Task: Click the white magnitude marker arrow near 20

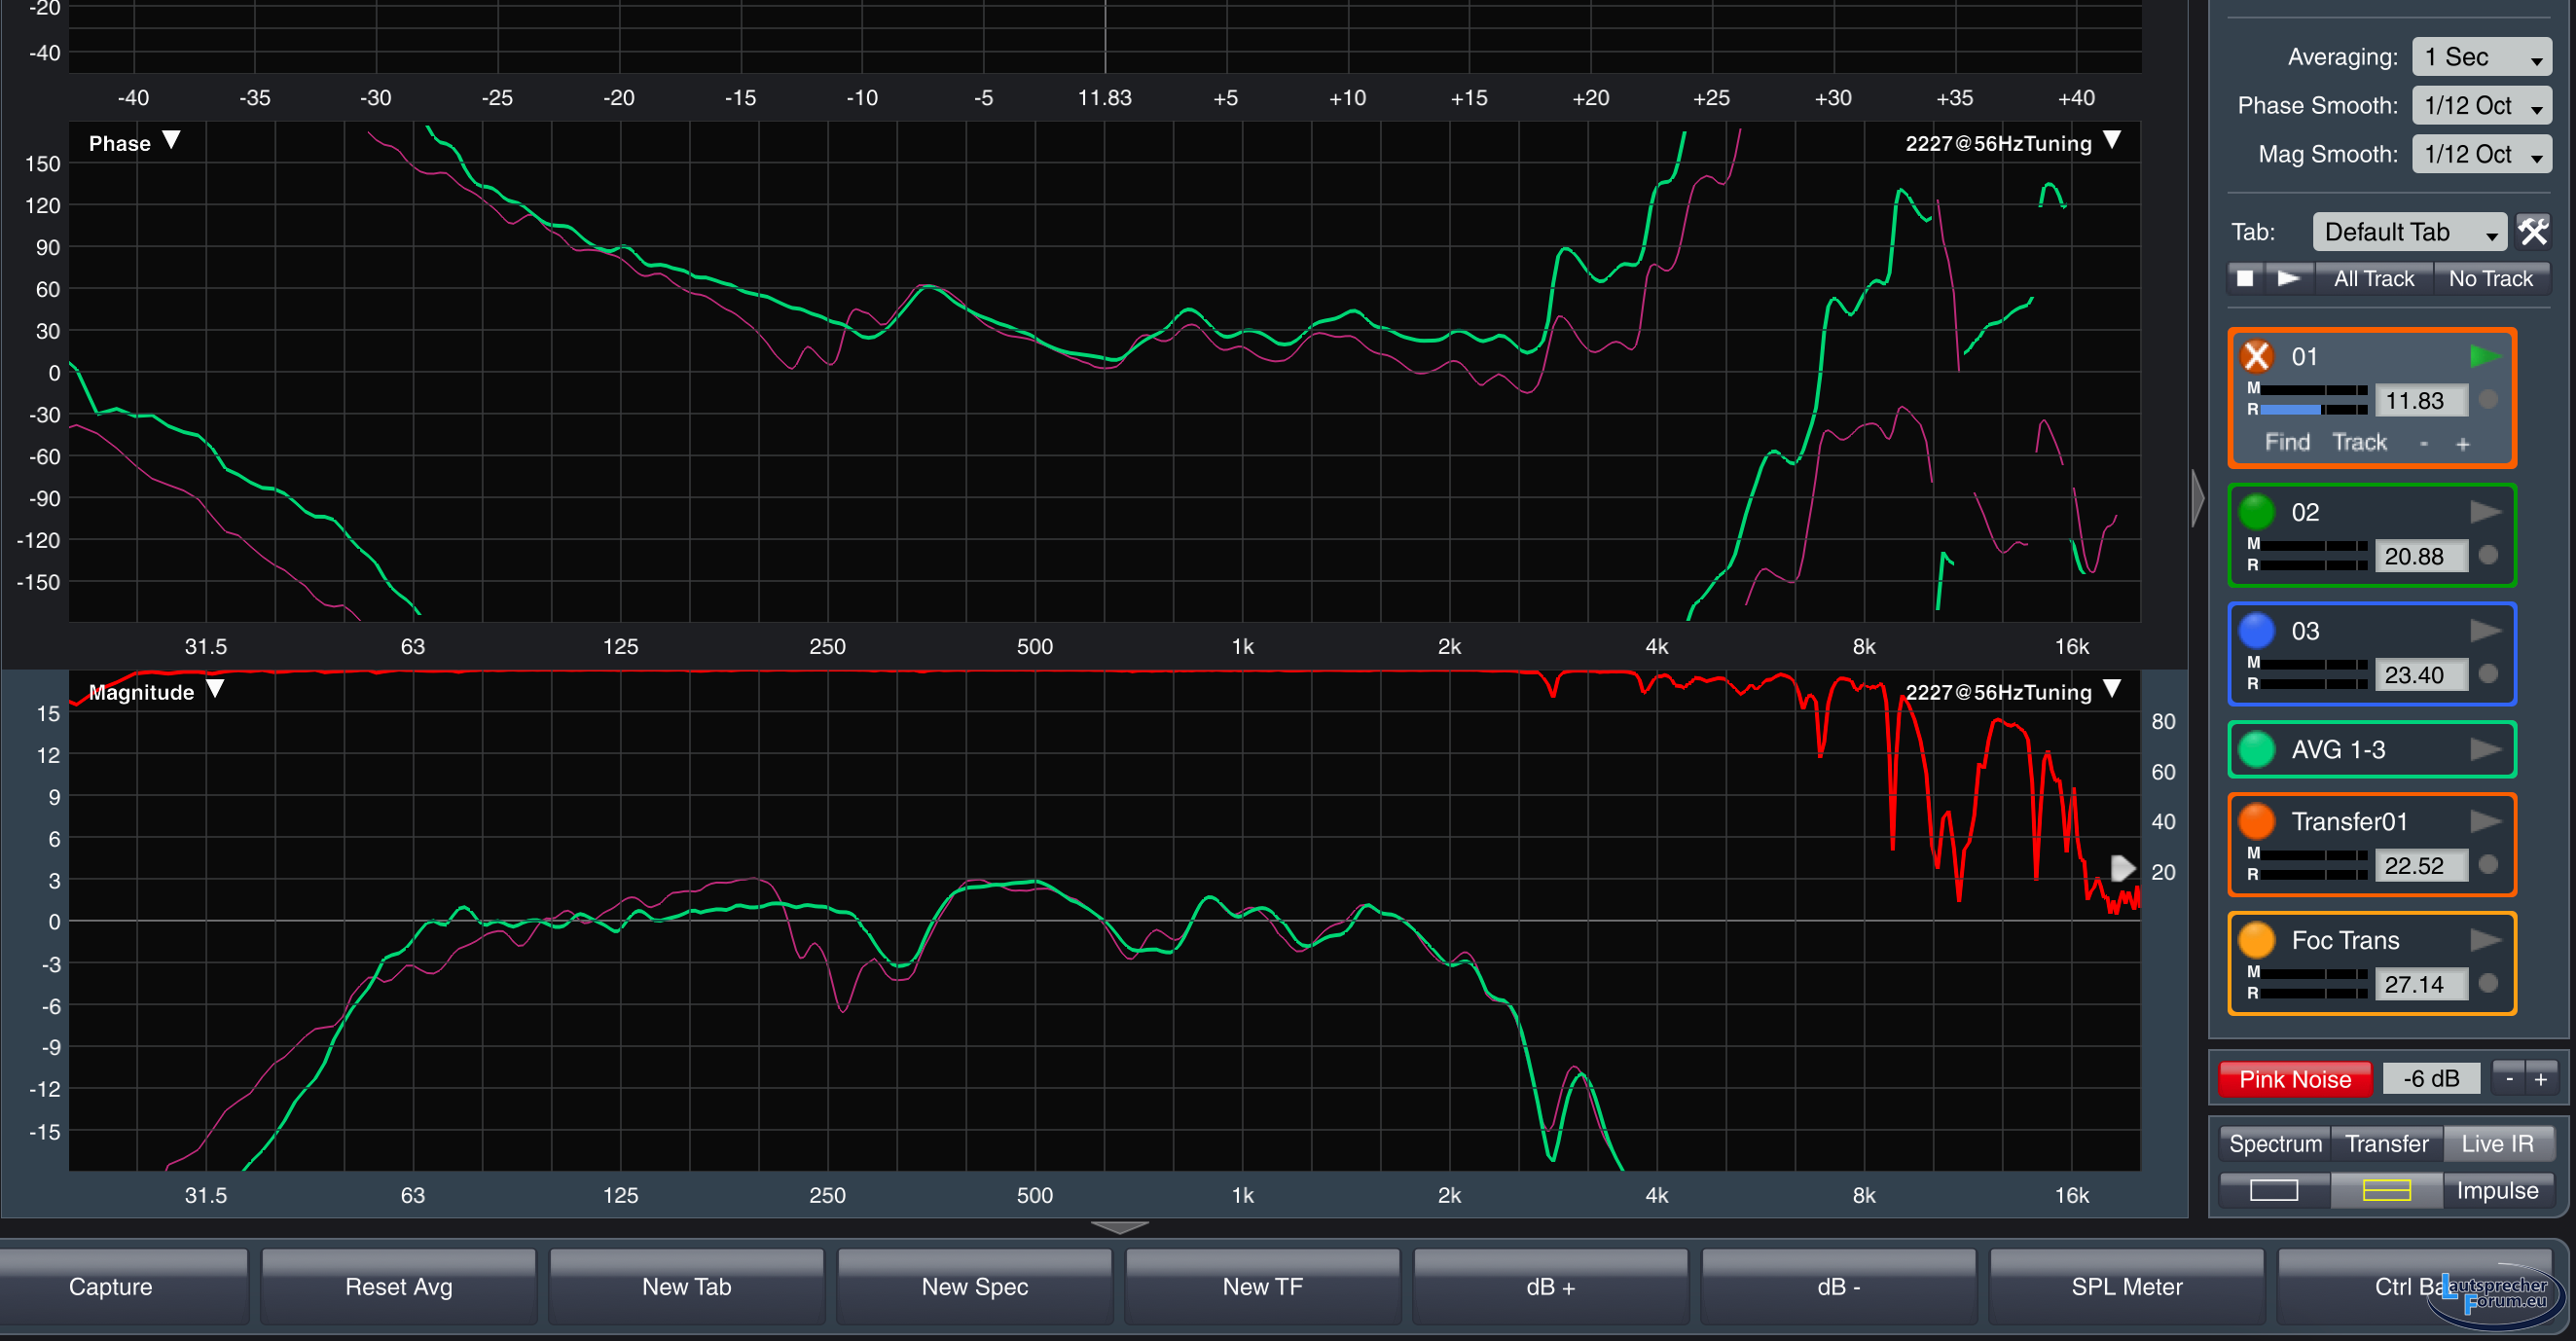Action: (2122, 868)
